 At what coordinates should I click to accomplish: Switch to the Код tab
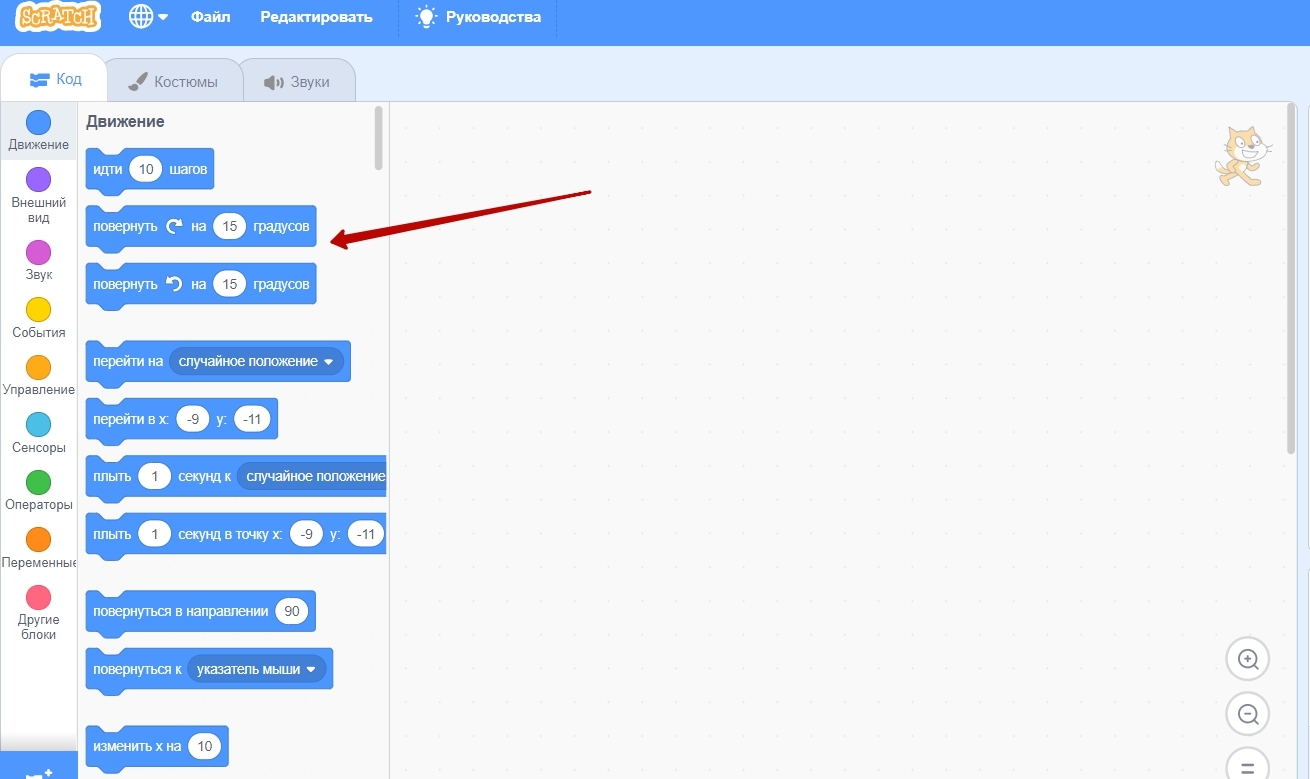[55, 79]
